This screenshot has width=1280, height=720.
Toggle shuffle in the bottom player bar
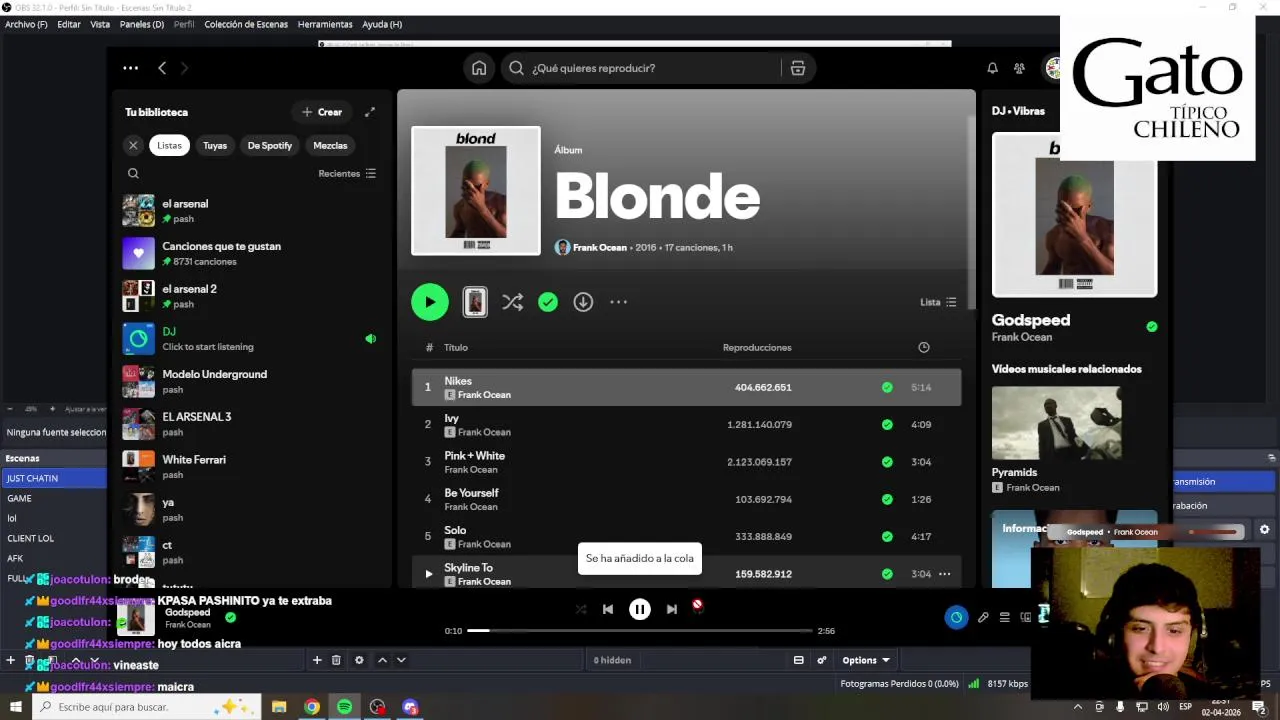[581, 609]
